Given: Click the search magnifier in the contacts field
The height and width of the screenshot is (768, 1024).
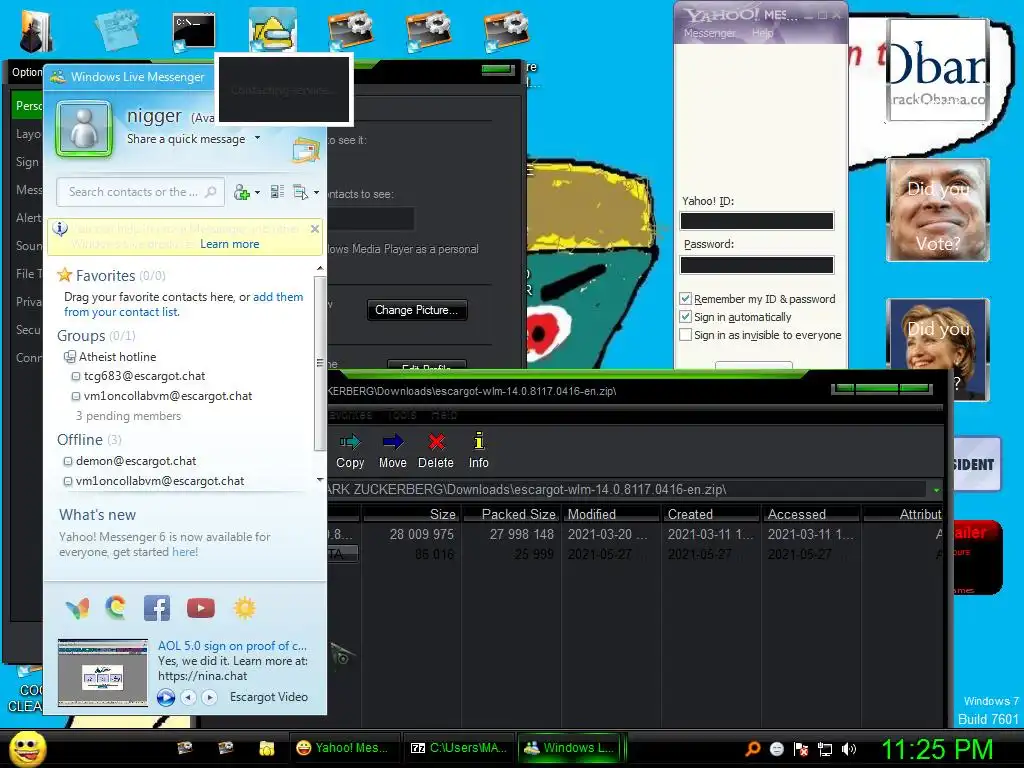Looking at the screenshot, I should tap(211, 191).
